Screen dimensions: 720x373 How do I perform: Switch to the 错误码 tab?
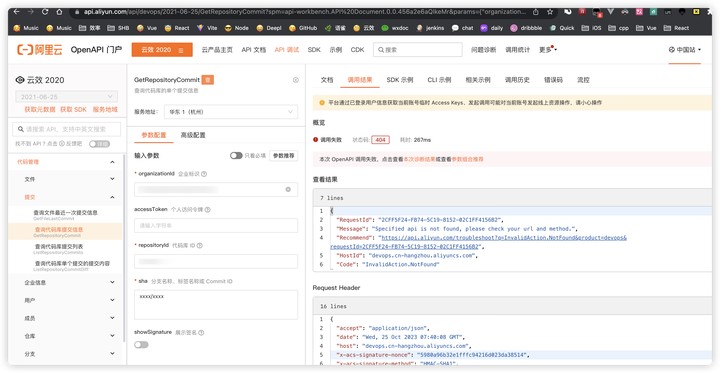[x=553, y=80]
